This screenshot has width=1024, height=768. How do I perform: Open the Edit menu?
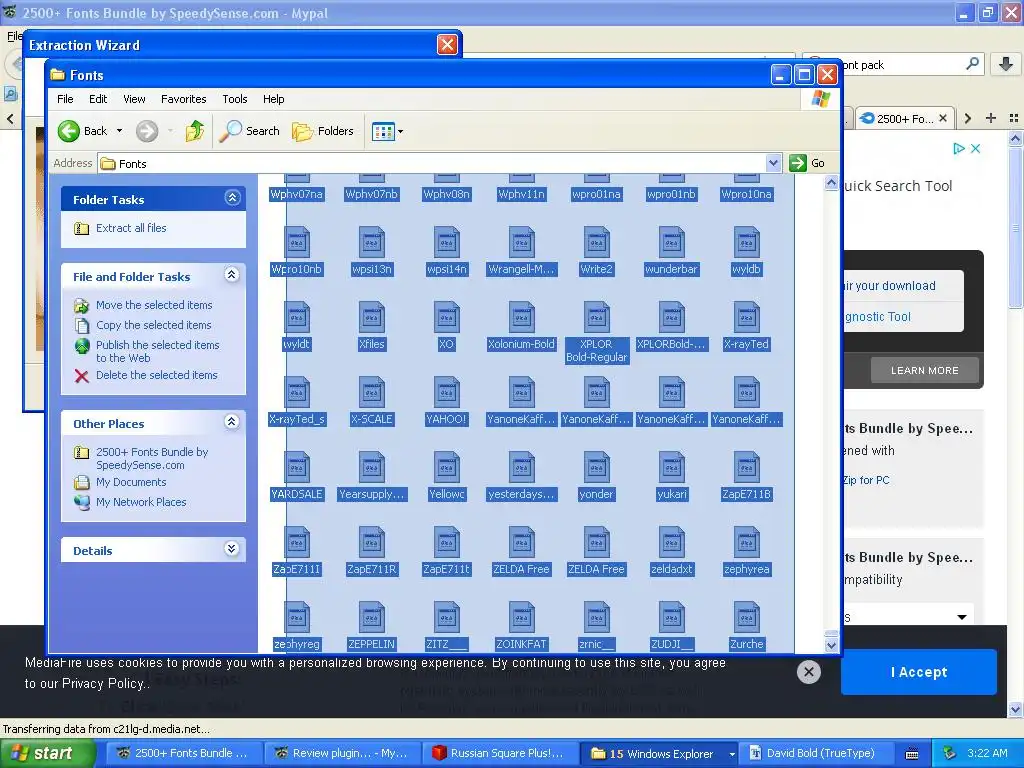pyautogui.click(x=98, y=99)
